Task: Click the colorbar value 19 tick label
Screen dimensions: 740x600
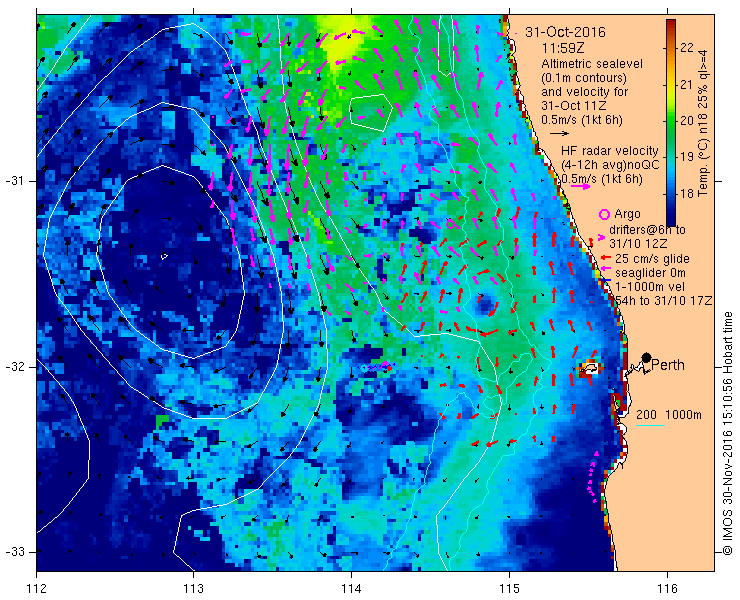Action: click(687, 157)
